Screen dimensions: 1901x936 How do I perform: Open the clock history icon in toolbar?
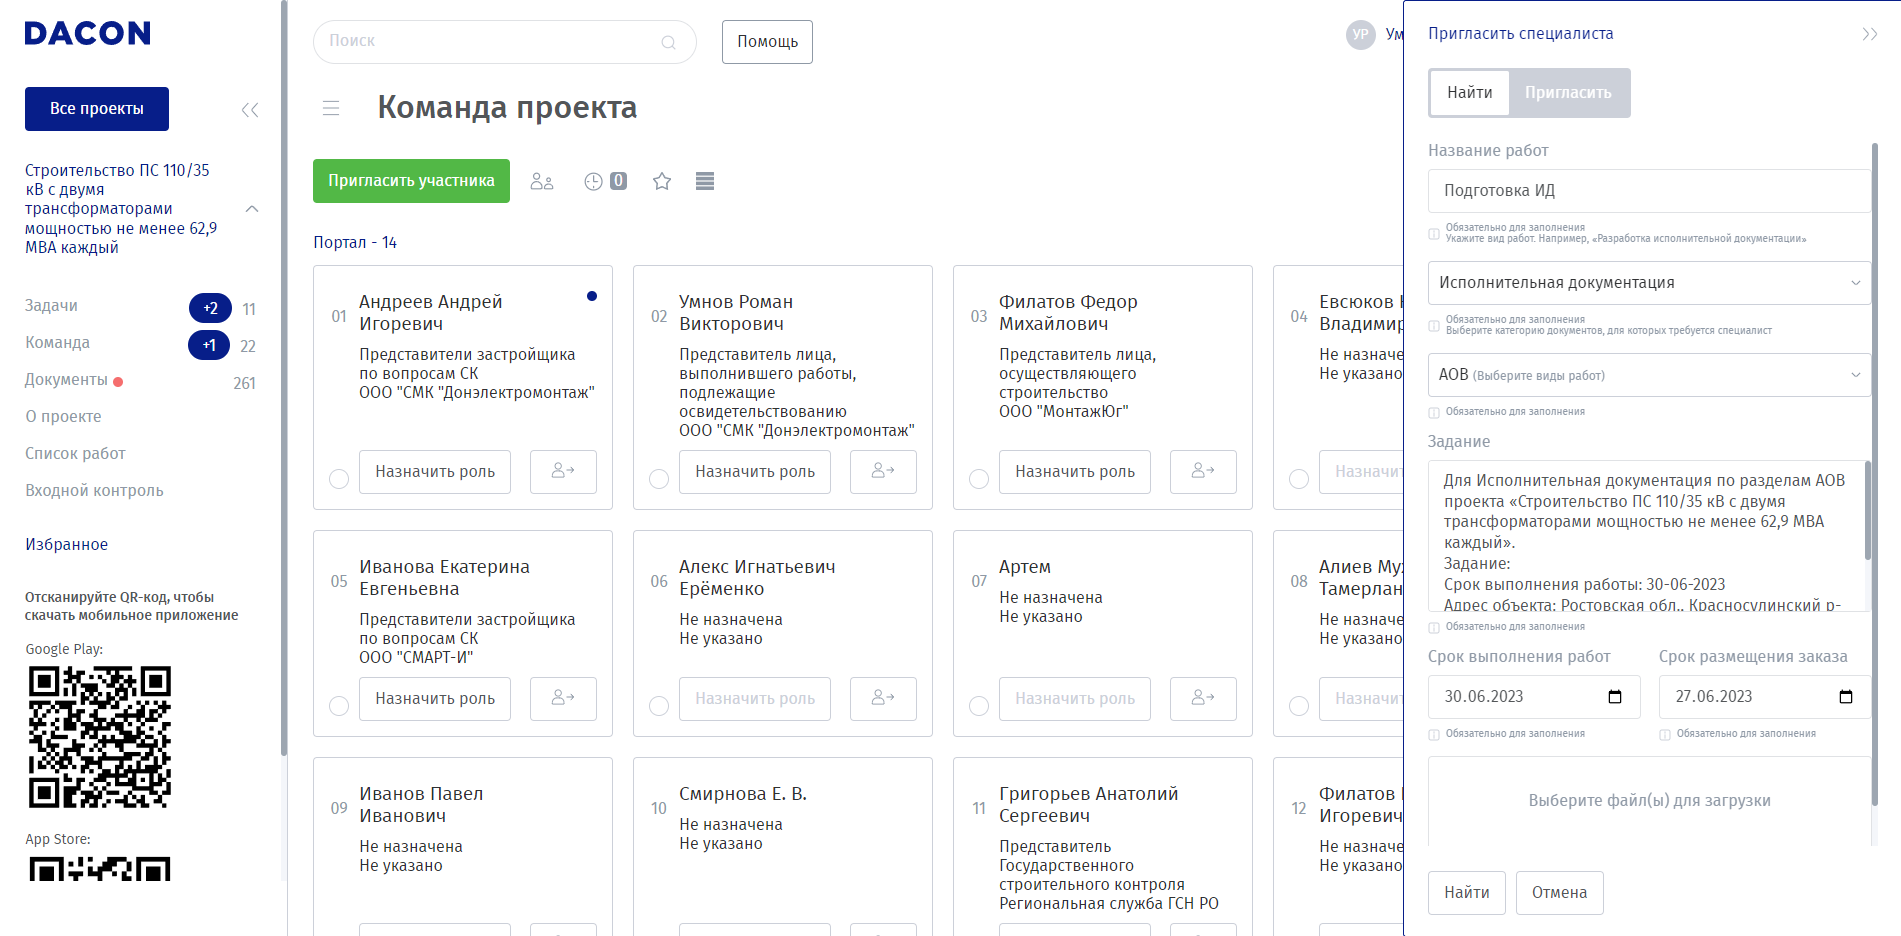pos(593,181)
